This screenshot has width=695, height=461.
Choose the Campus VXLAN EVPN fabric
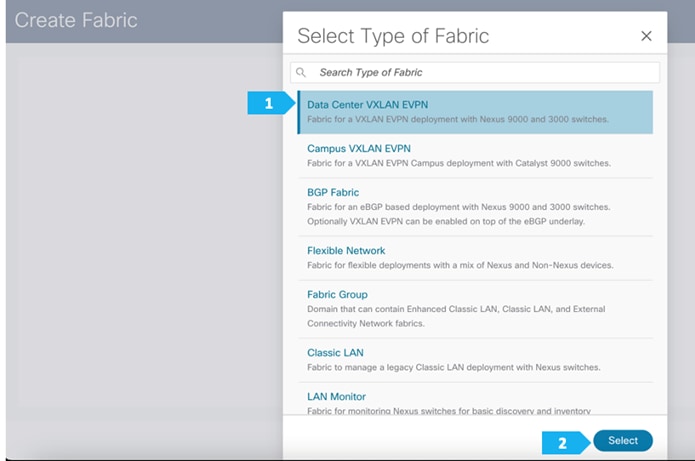(x=475, y=156)
